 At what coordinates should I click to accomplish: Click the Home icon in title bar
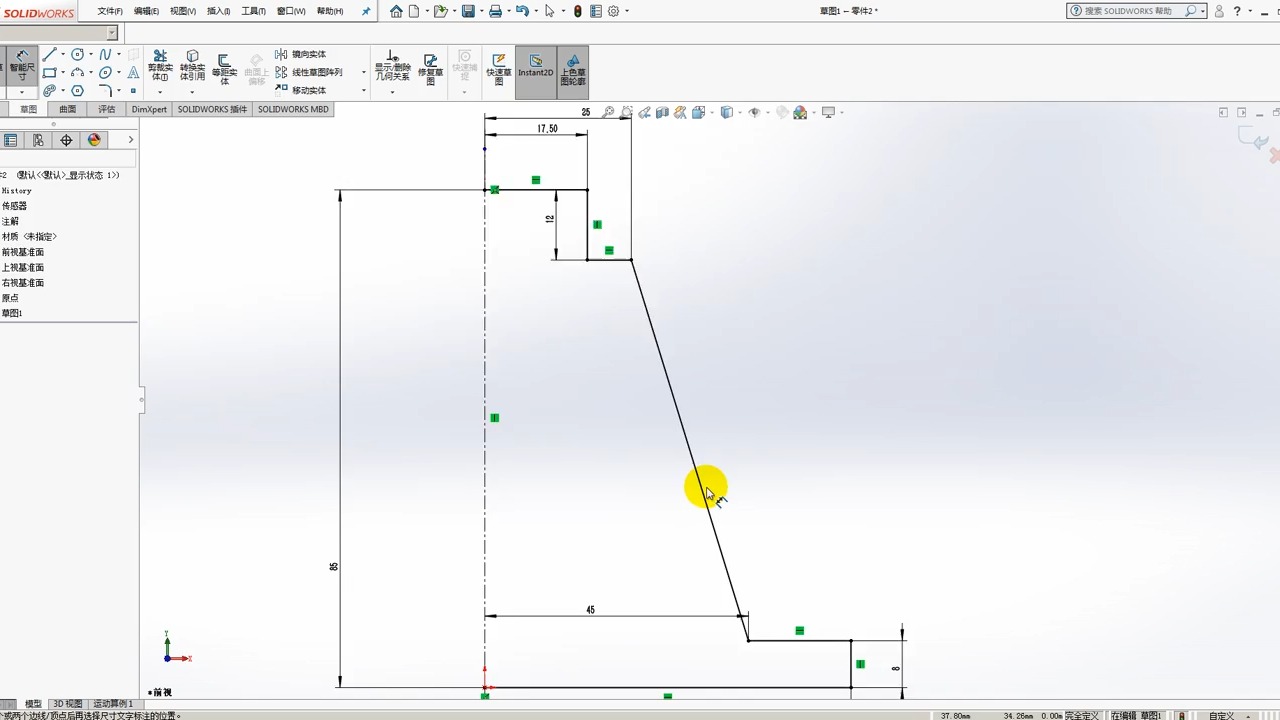click(396, 11)
